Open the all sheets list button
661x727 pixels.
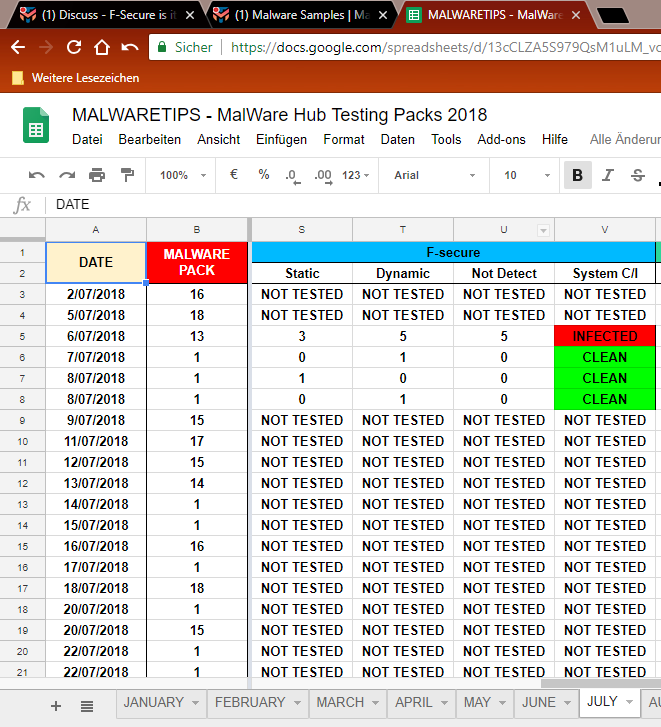coord(87,706)
